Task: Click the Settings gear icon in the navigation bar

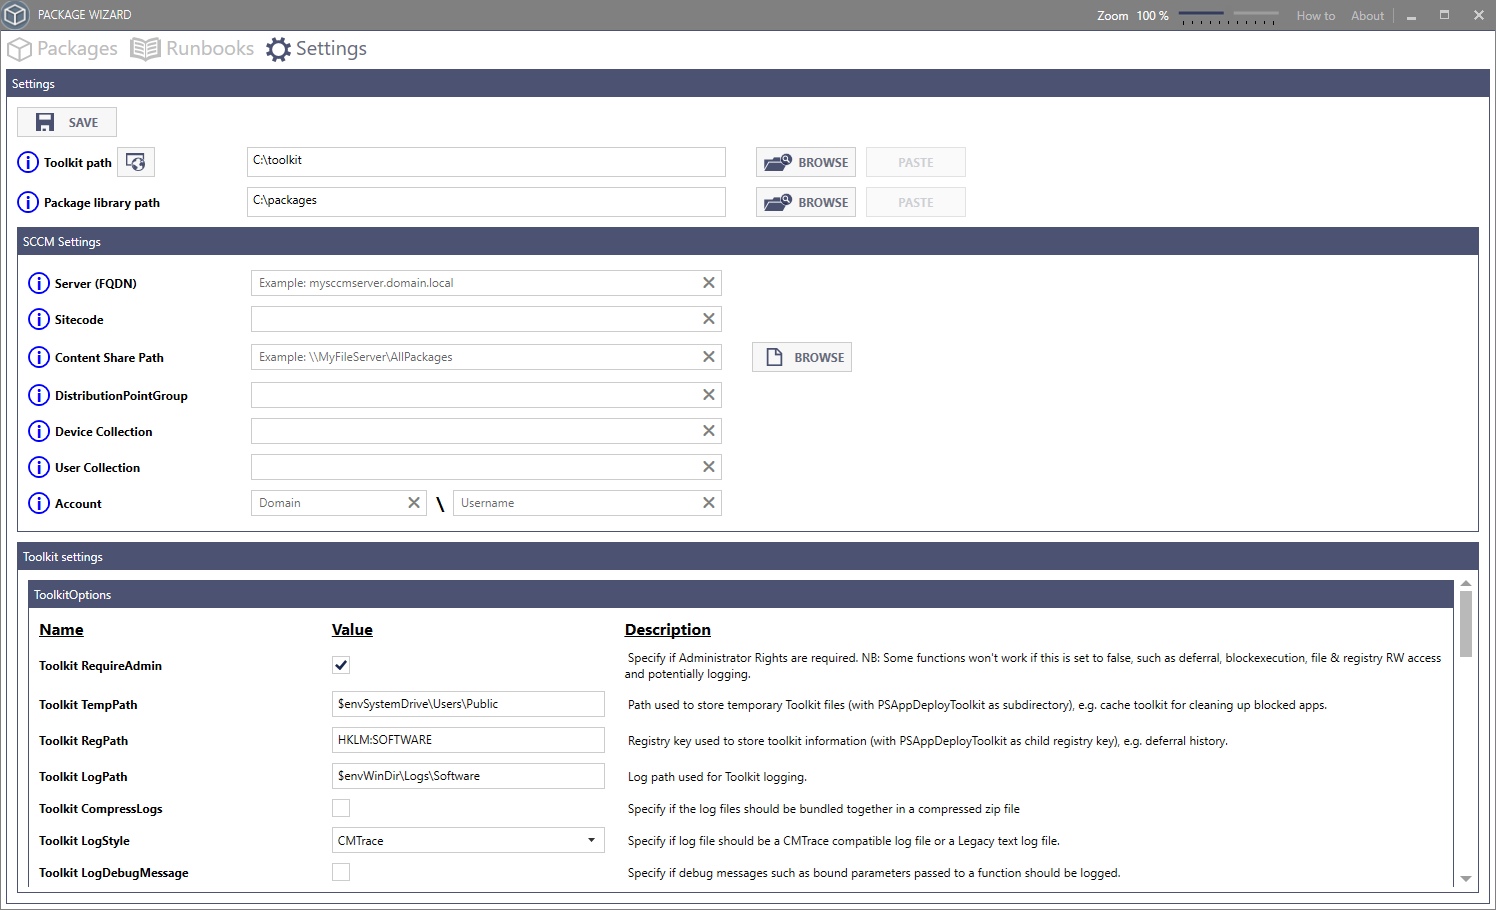Action: [278, 48]
